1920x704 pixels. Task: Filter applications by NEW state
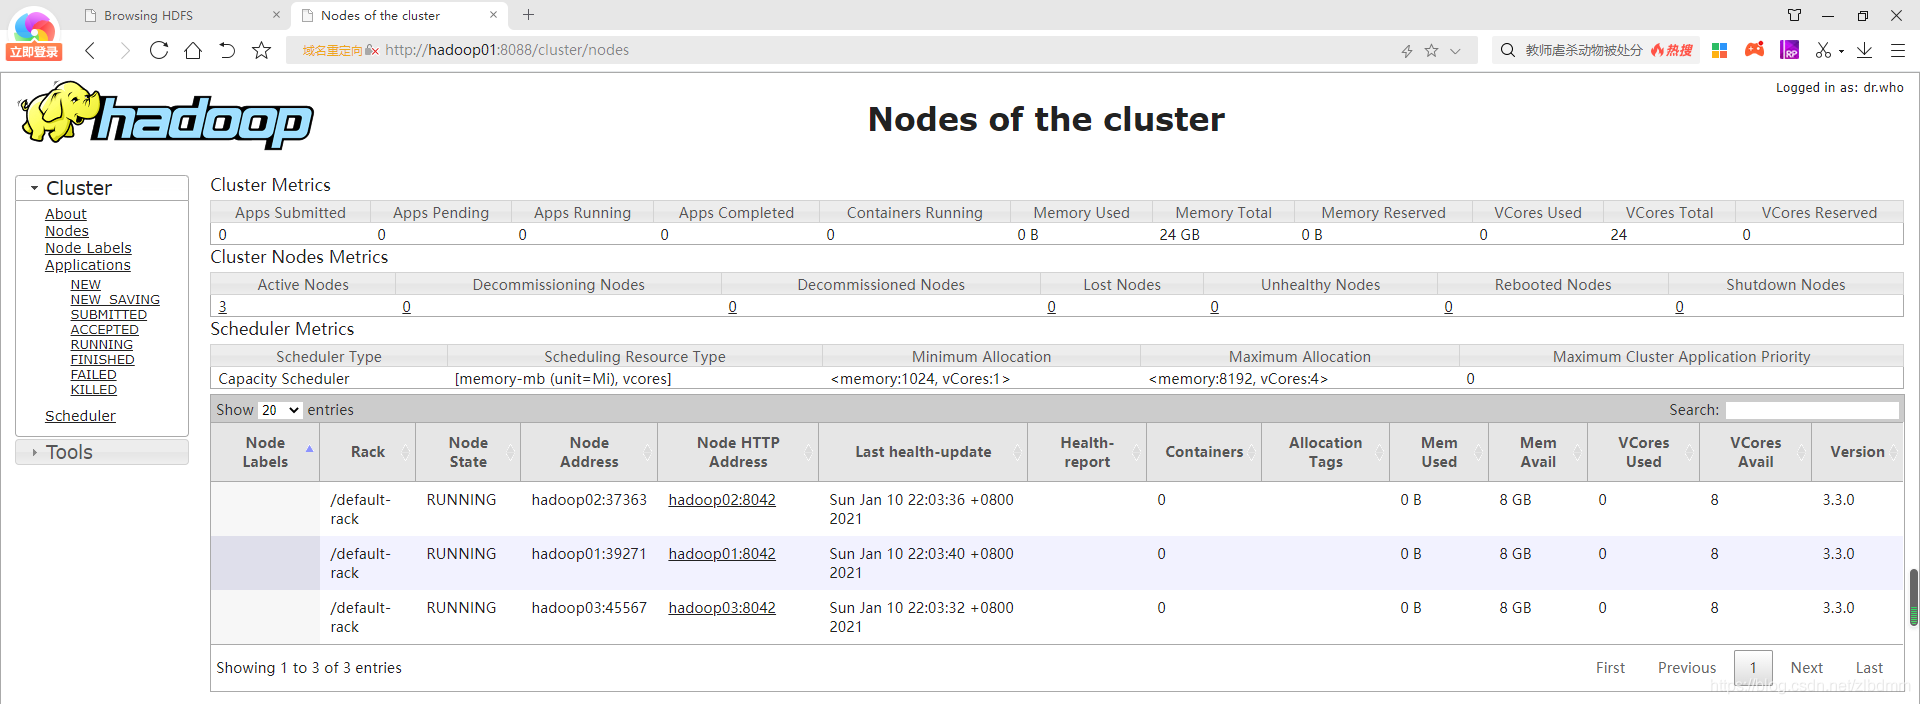(86, 285)
